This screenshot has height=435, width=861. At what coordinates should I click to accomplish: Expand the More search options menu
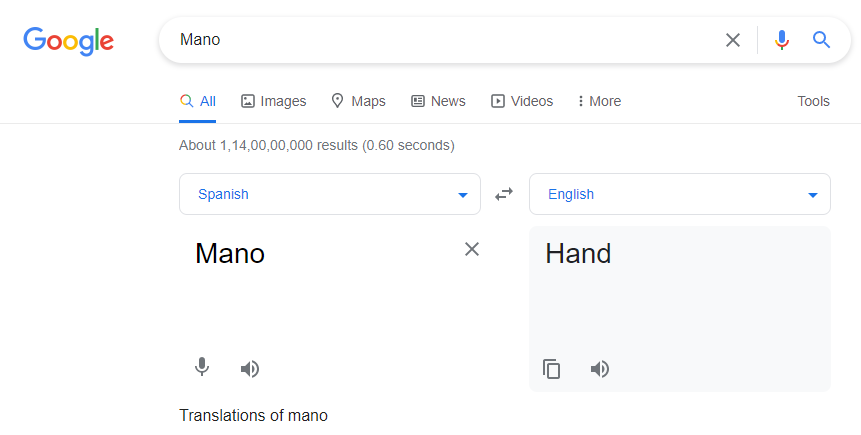(x=599, y=101)
